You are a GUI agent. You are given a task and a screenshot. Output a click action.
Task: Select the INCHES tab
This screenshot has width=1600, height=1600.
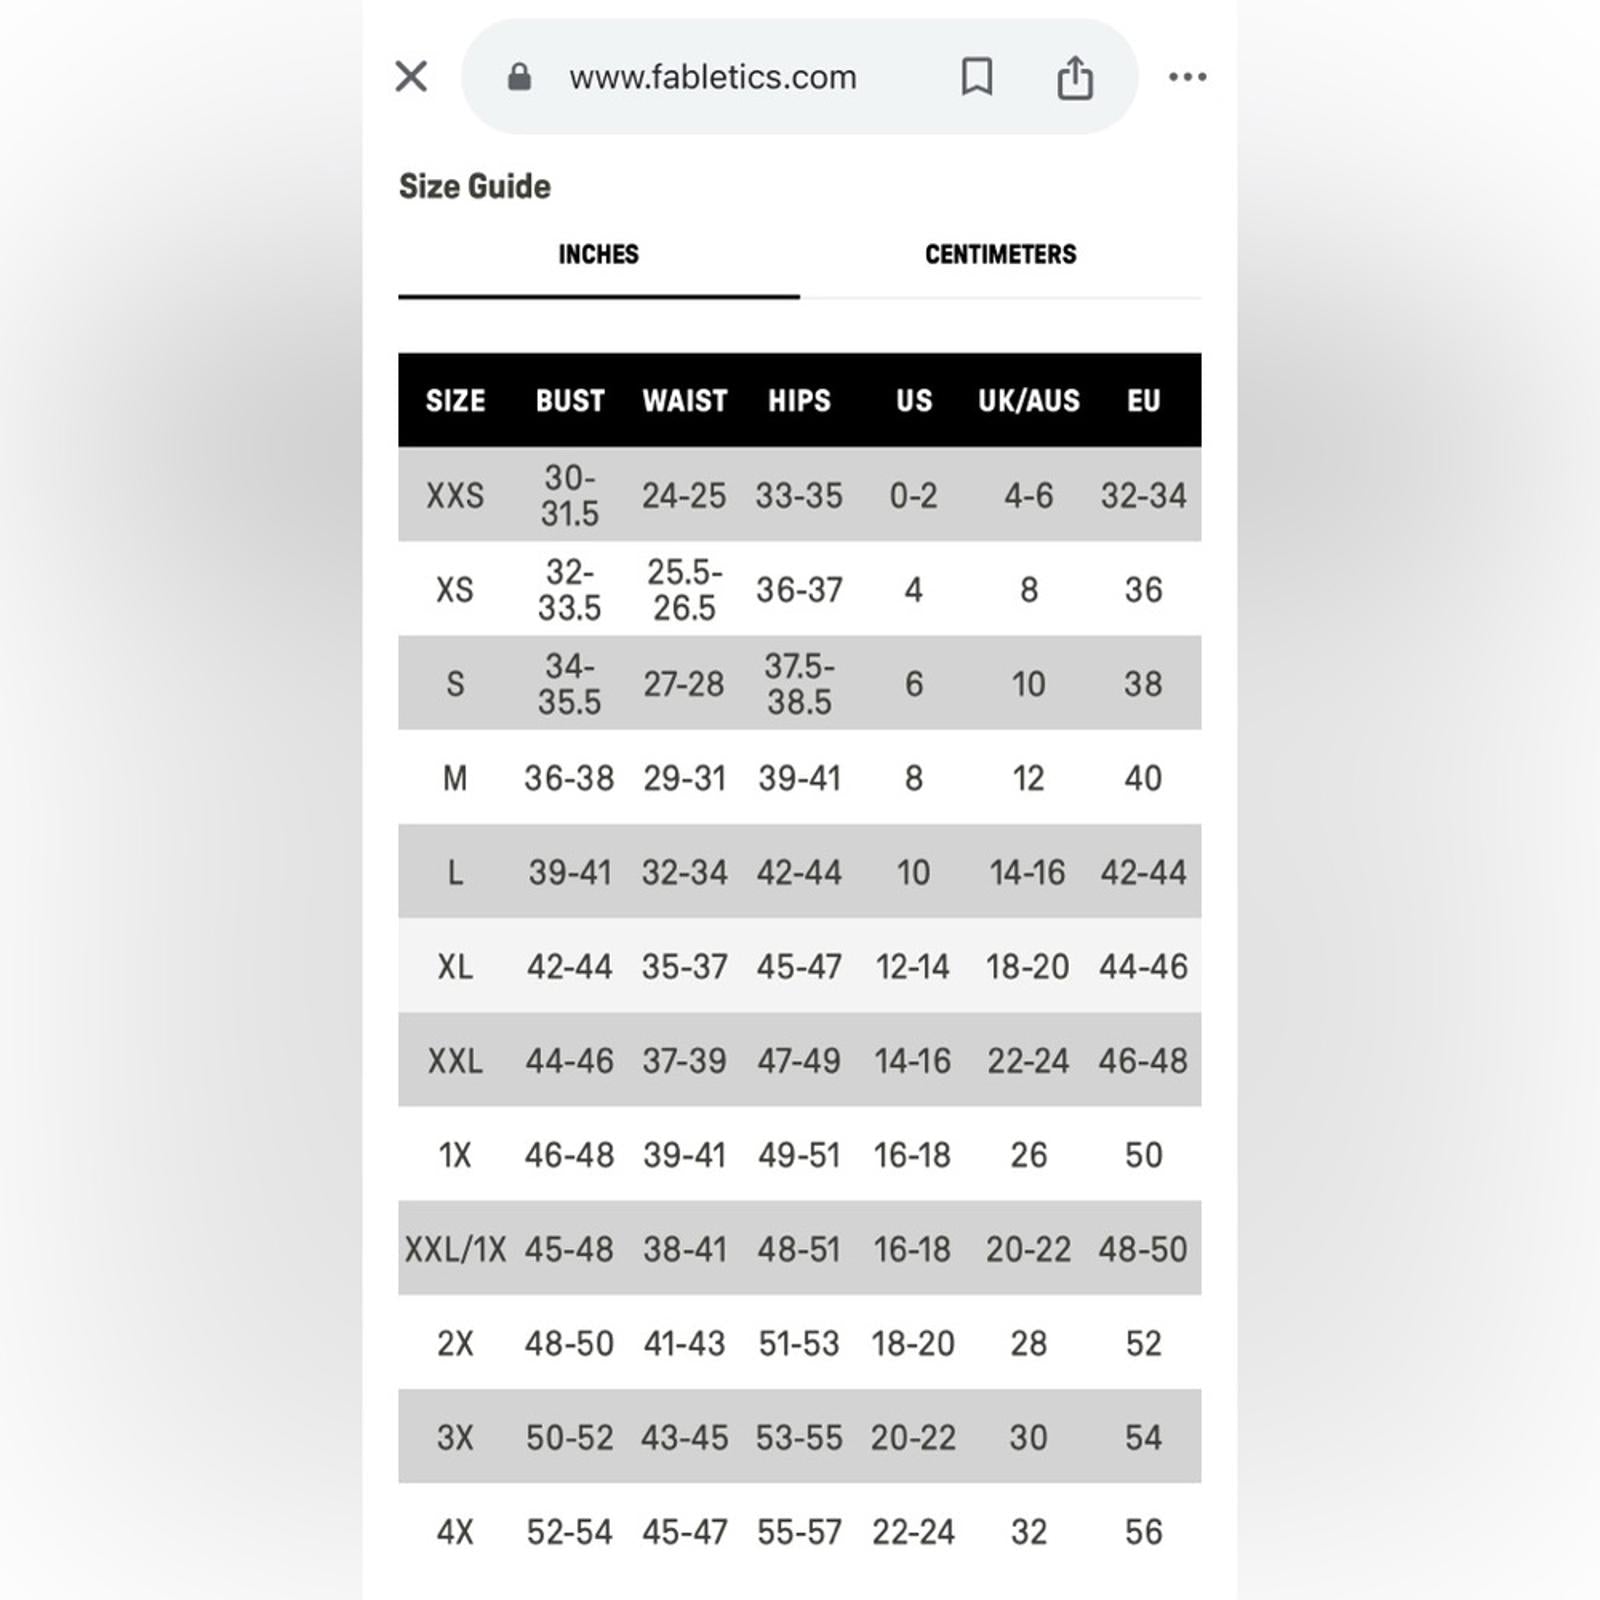click(598, 254)
